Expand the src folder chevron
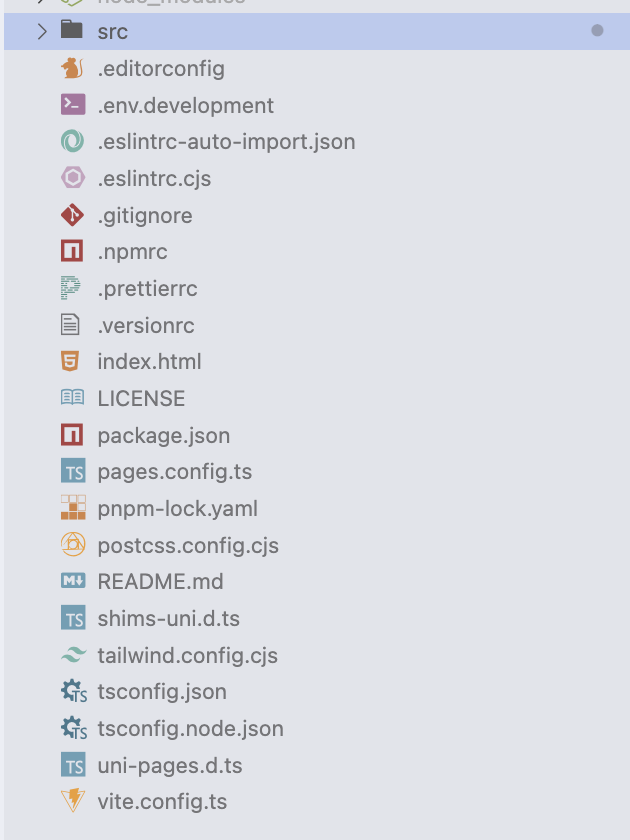630x840 pixels. tap(41, 31)
